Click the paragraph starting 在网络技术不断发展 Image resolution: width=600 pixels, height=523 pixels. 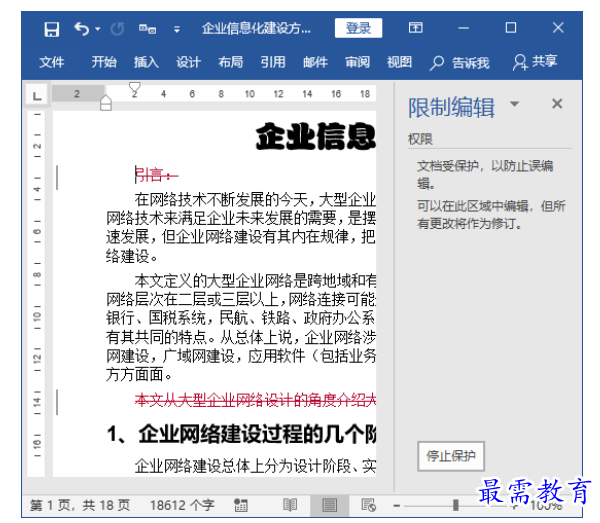pyautogui.click(x=241, y=227)
